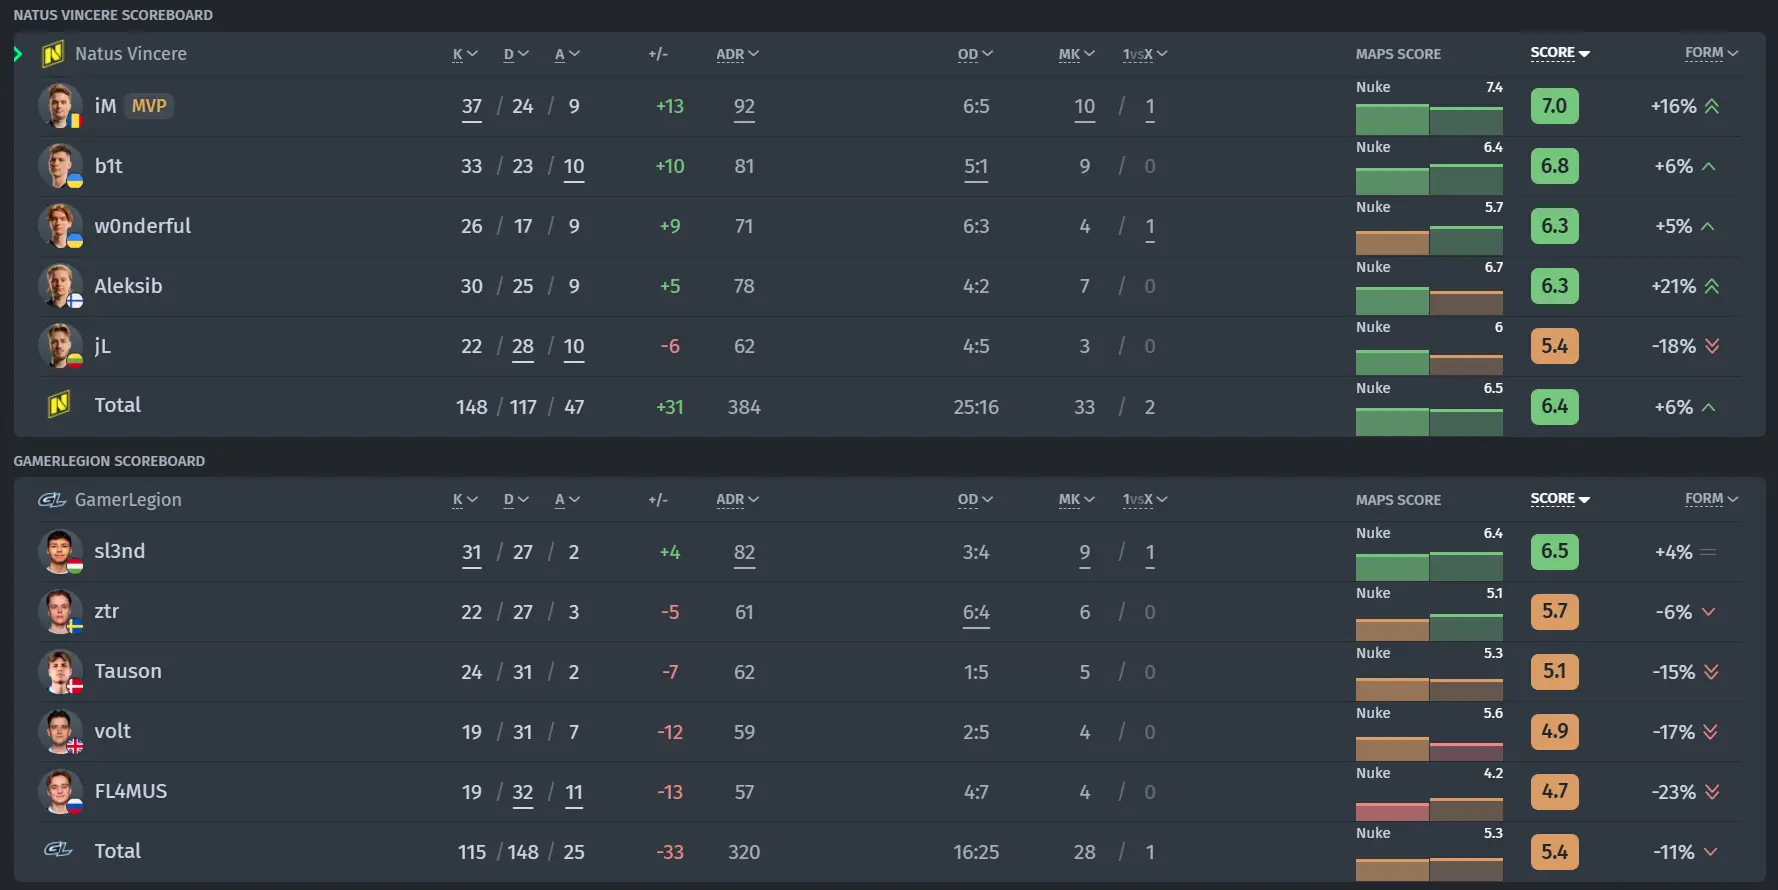Click iM's green 7.0 score badge
The height and width of the screenshot is (890, 1778).
point(1554,106)
